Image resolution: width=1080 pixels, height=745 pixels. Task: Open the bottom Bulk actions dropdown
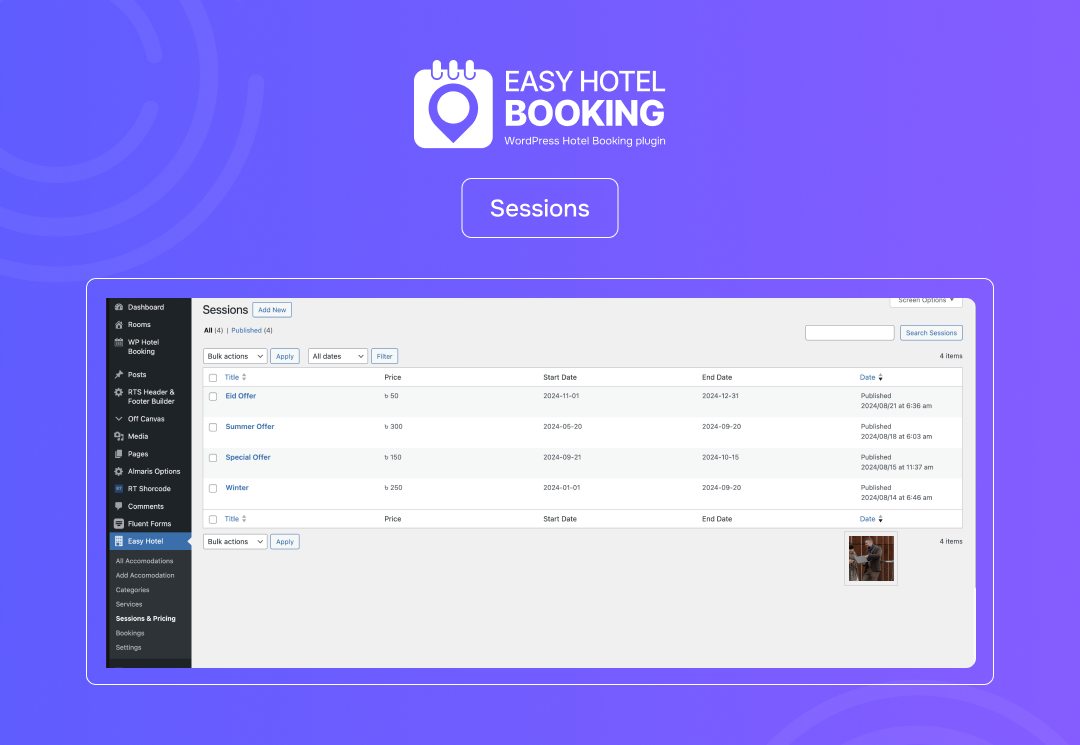point(235,542)
